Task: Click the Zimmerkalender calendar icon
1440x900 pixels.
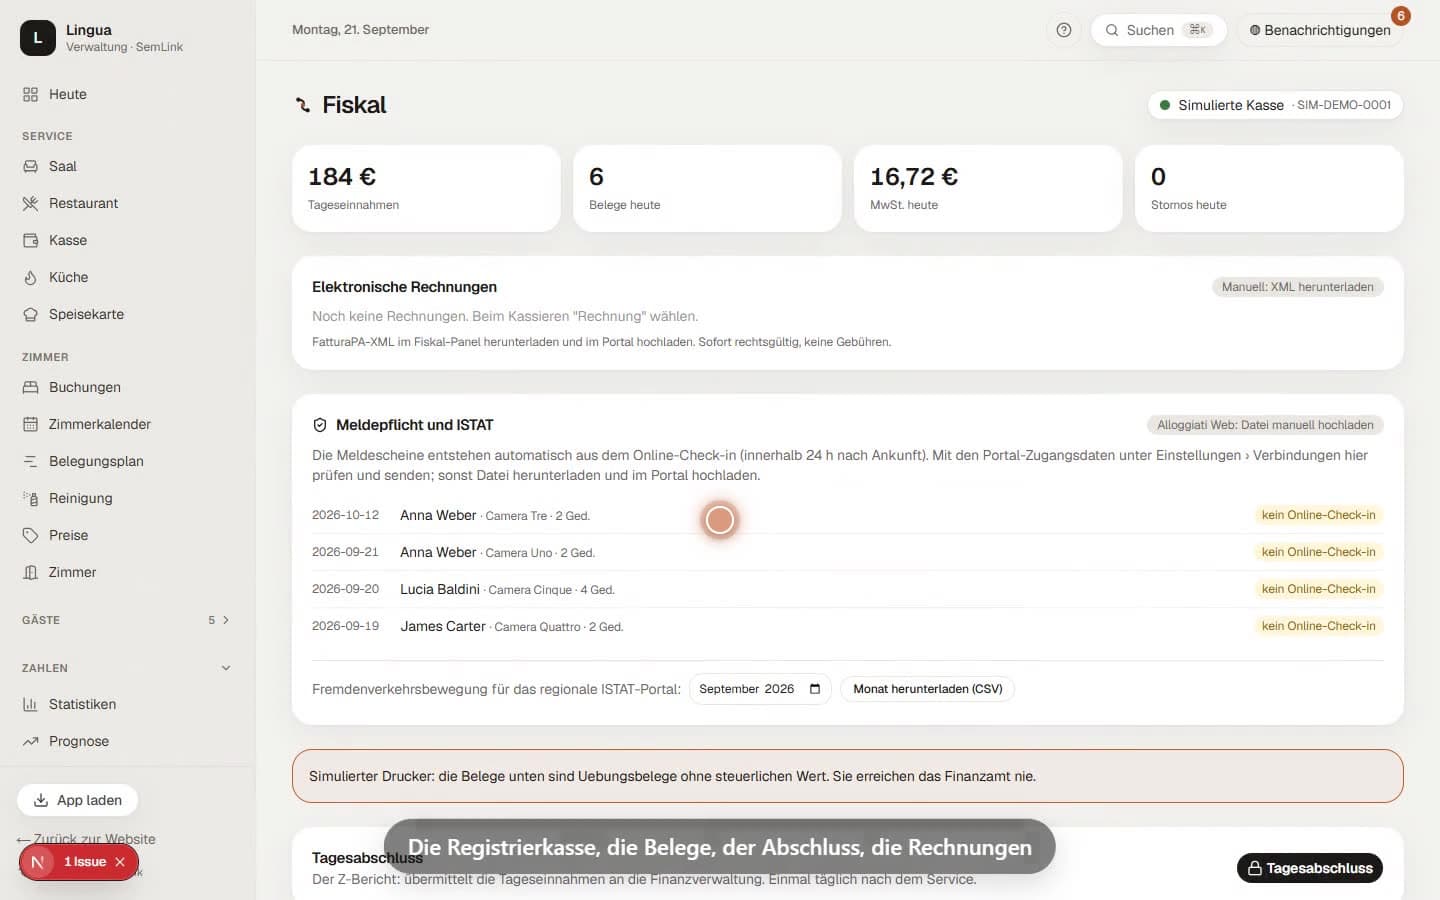Action: [30, 424]
